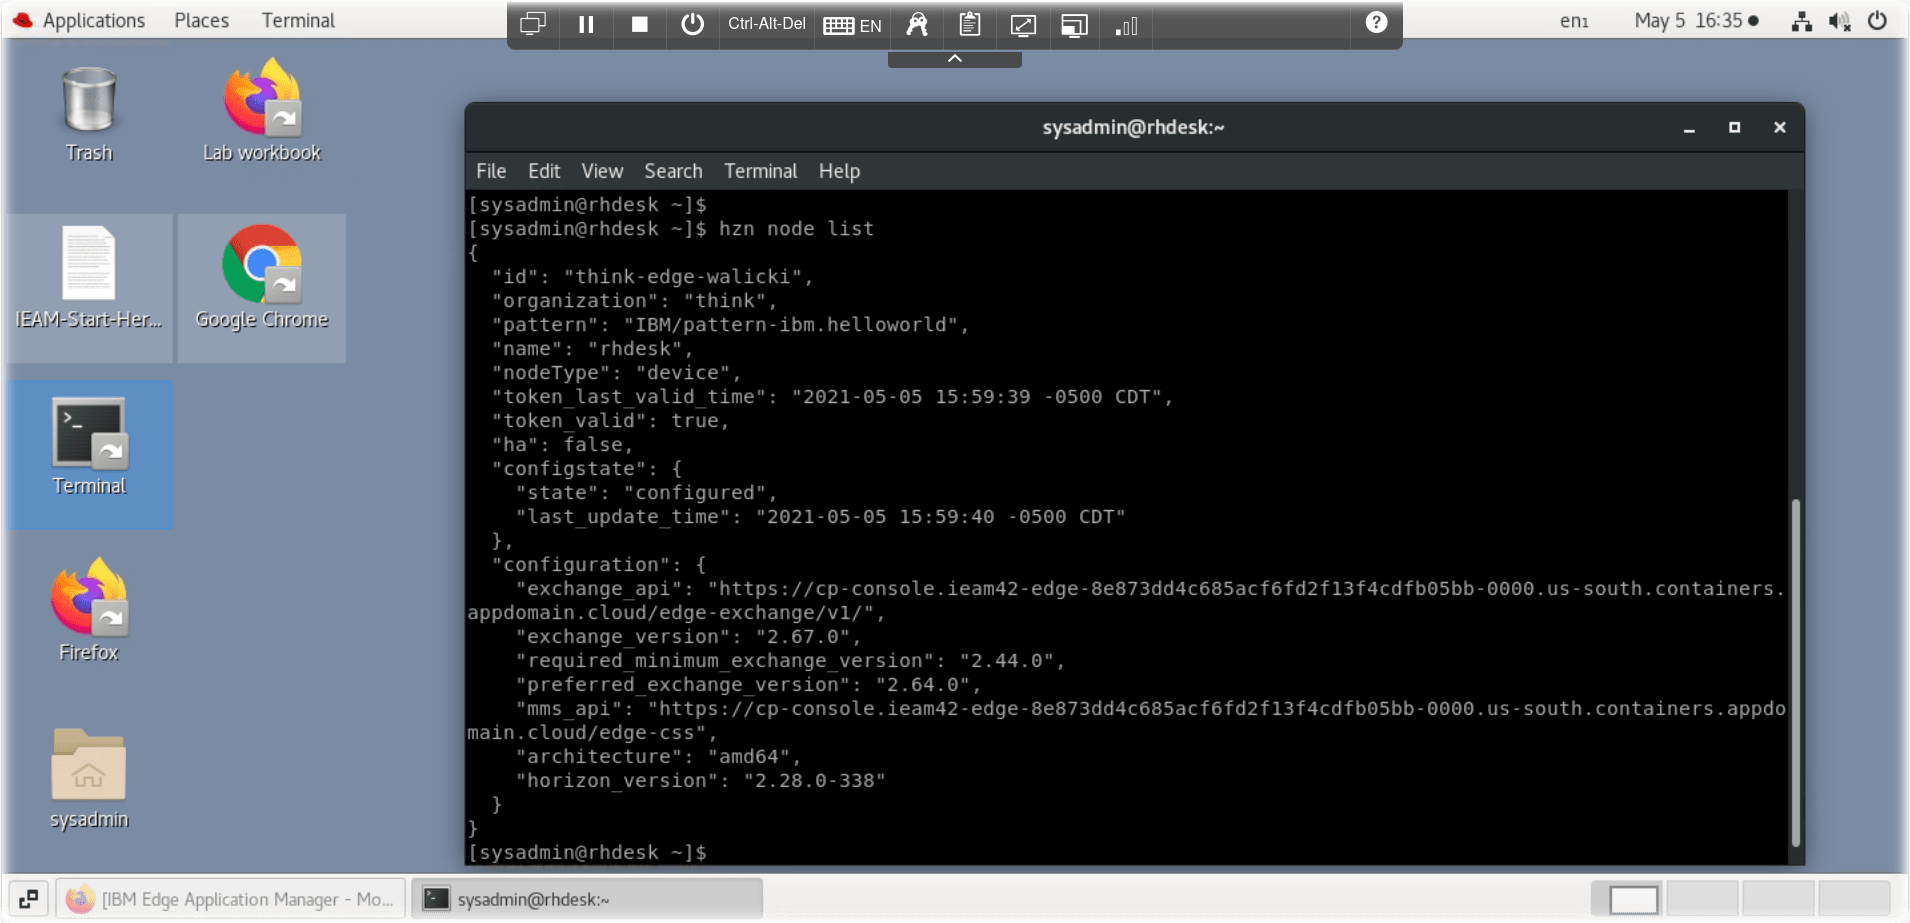Open the File menu in terminal
Image resolution: width=1910 pixels, height=923 pixels.
(x=491, y=171)
